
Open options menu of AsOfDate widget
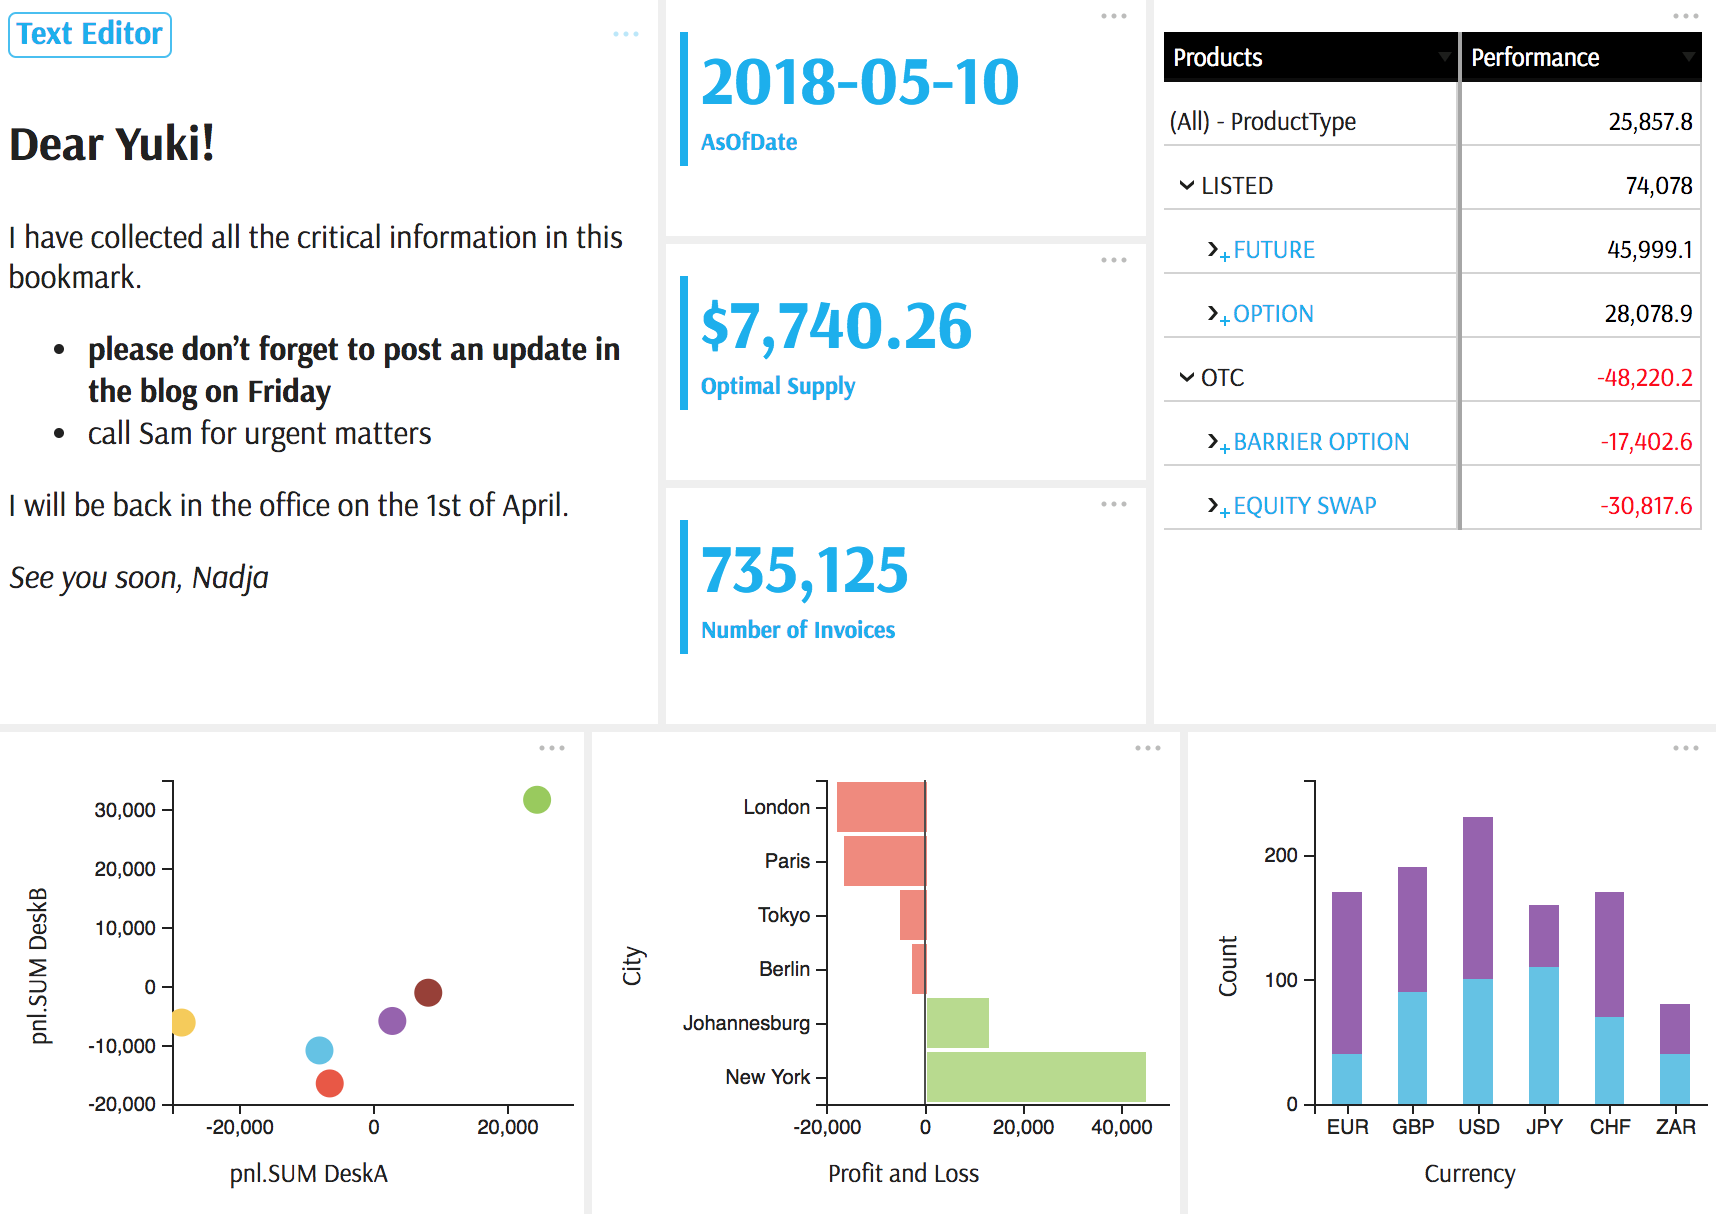tap(1114, 16)
